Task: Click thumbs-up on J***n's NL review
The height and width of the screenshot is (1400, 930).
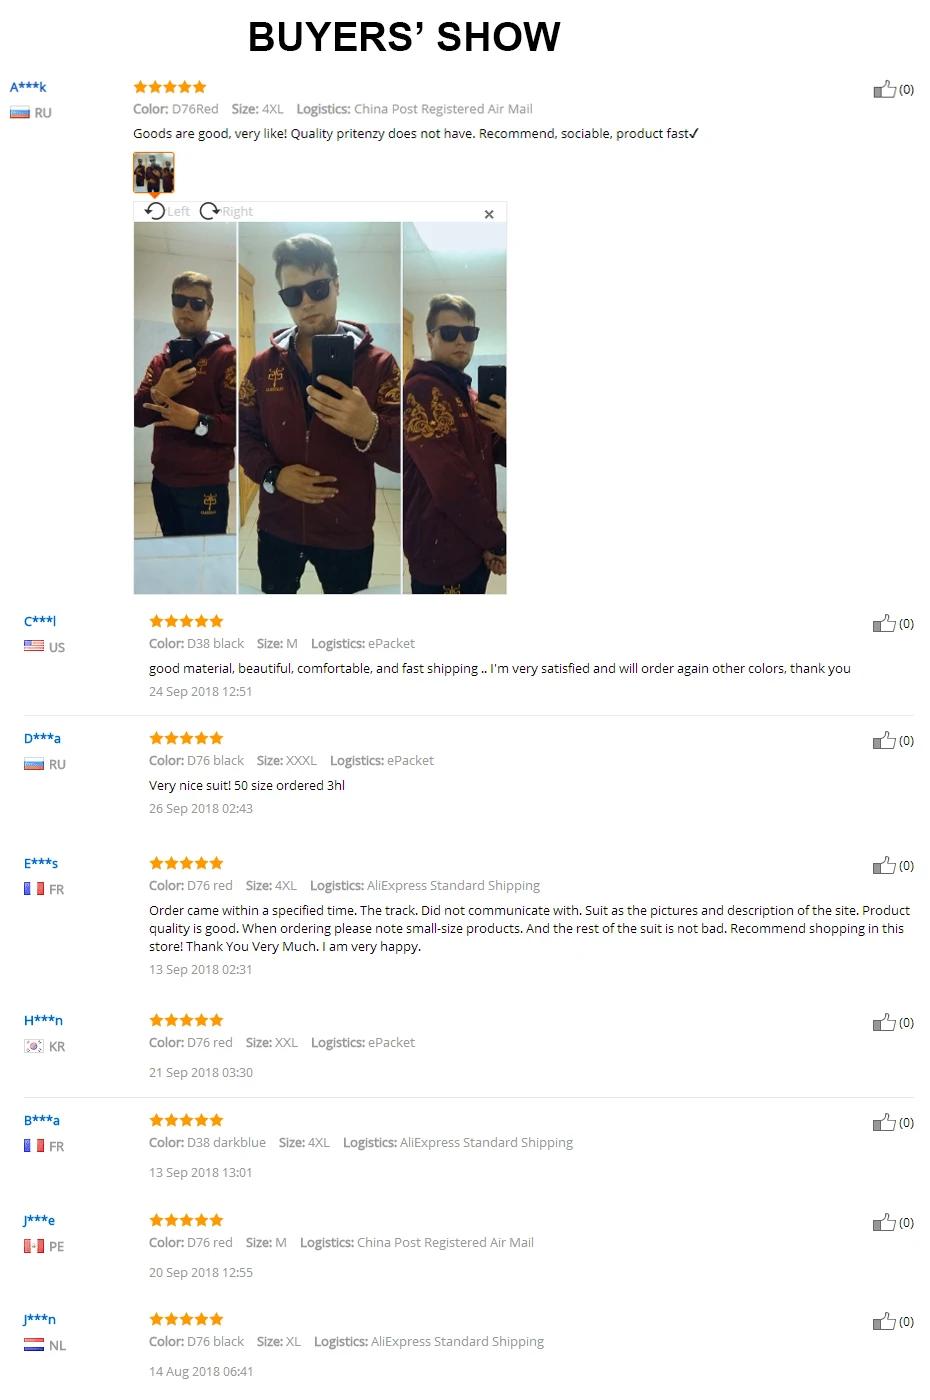Action: pos(884,1321)
